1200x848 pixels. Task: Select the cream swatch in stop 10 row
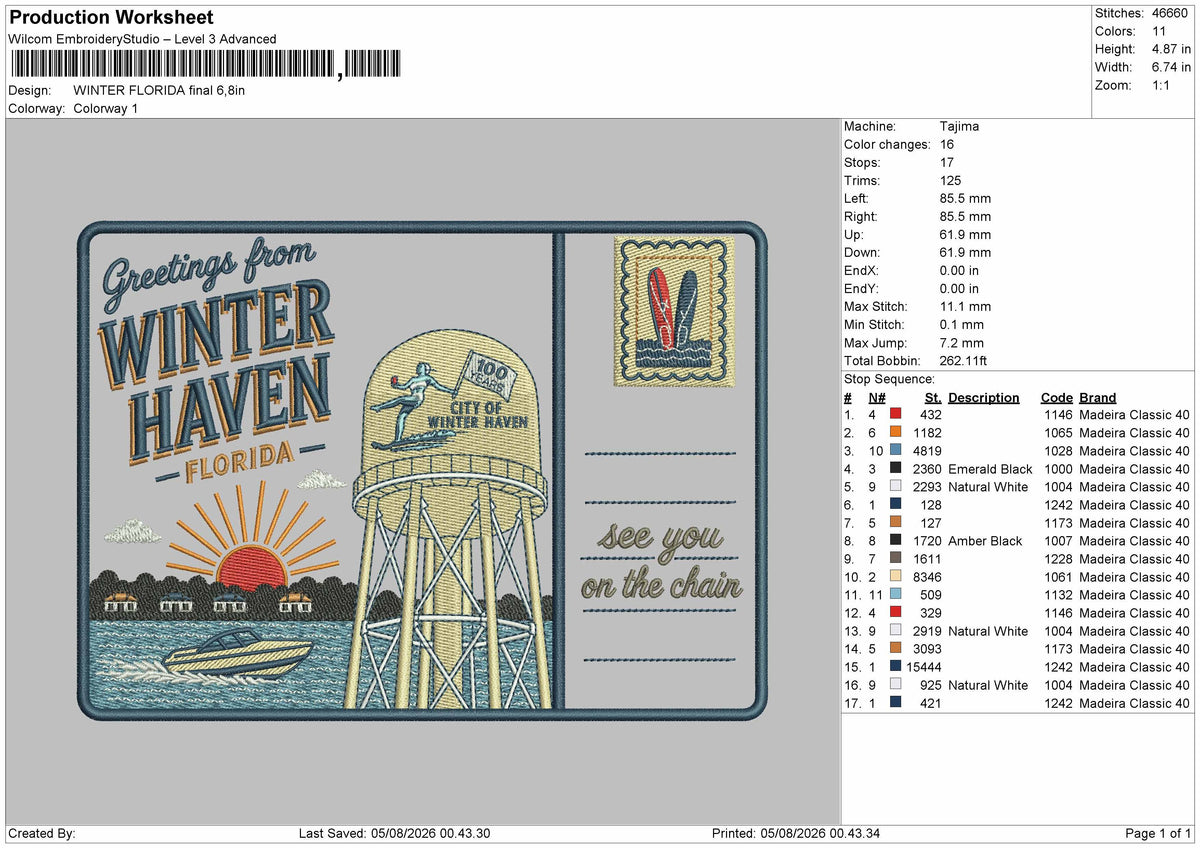coord(895,576)
